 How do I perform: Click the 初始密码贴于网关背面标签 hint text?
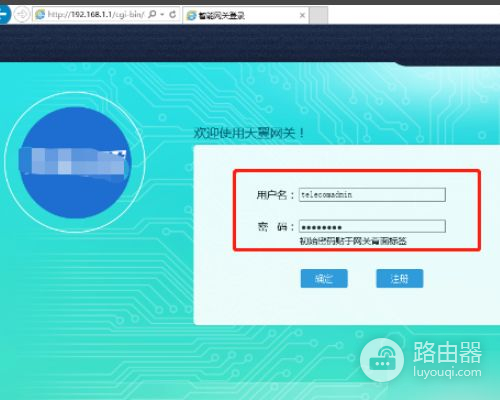(x=353, y=241)
